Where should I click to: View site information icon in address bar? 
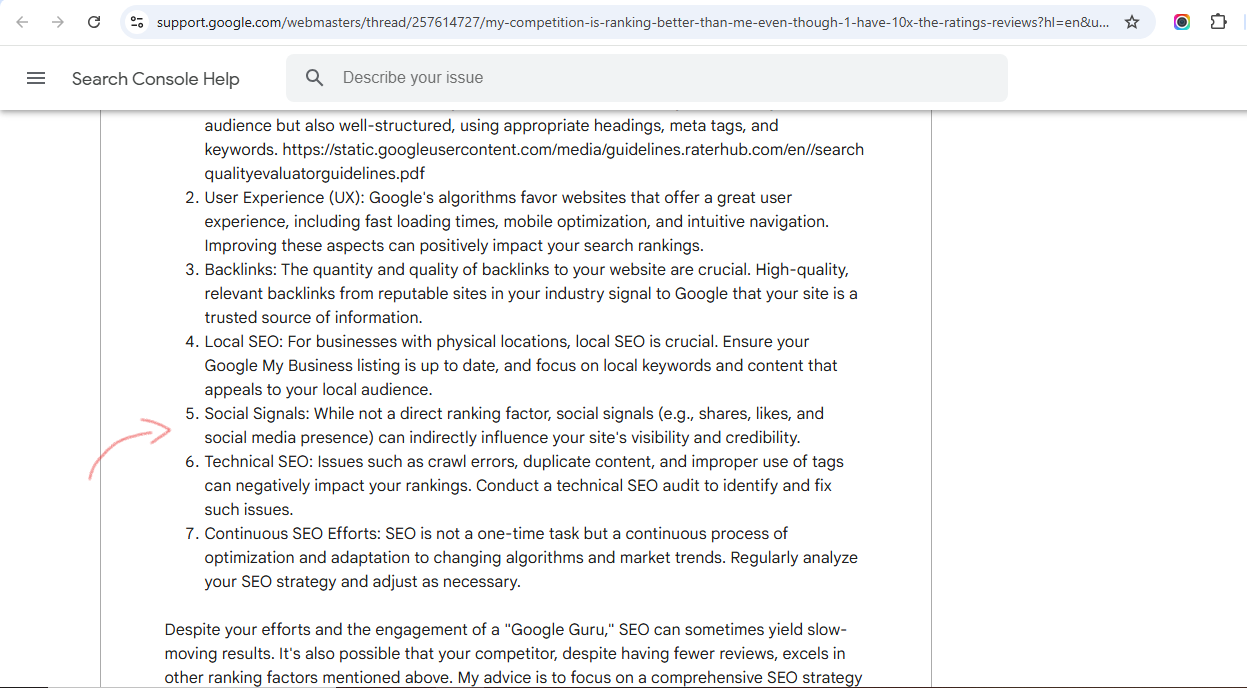point(137,22)
